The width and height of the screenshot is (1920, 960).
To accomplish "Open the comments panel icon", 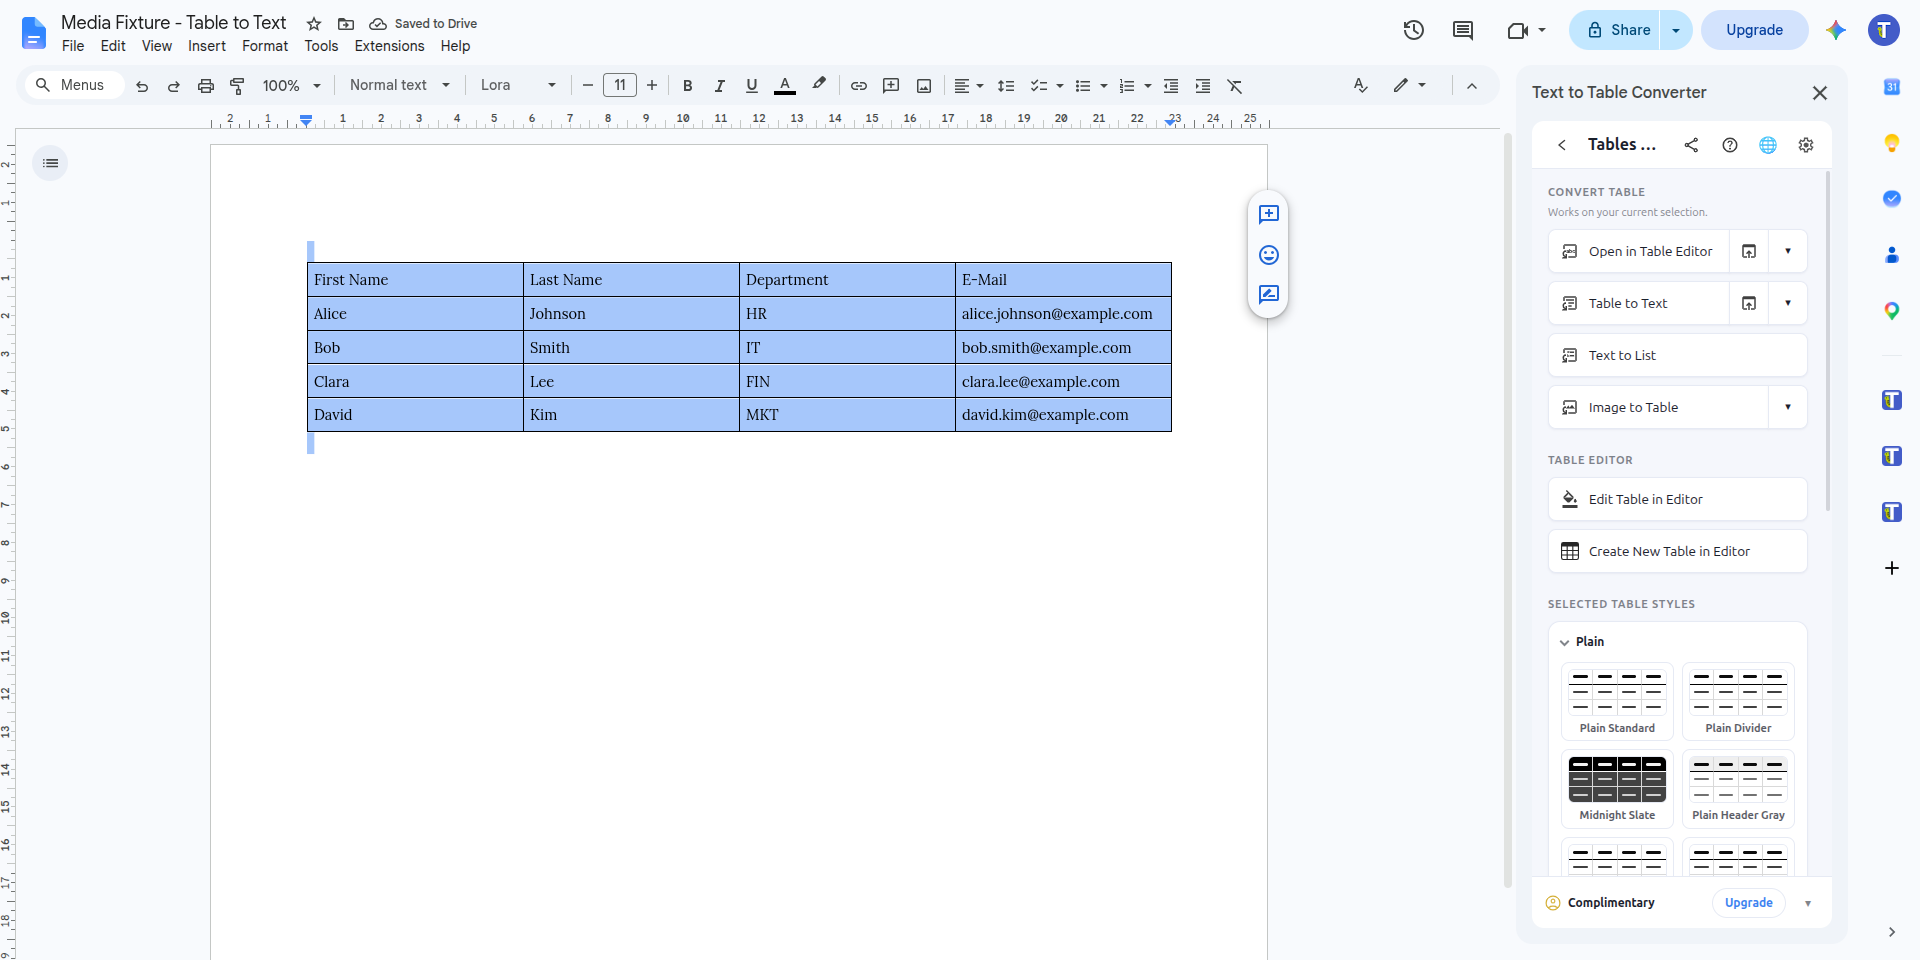I will click(1463, 30).
